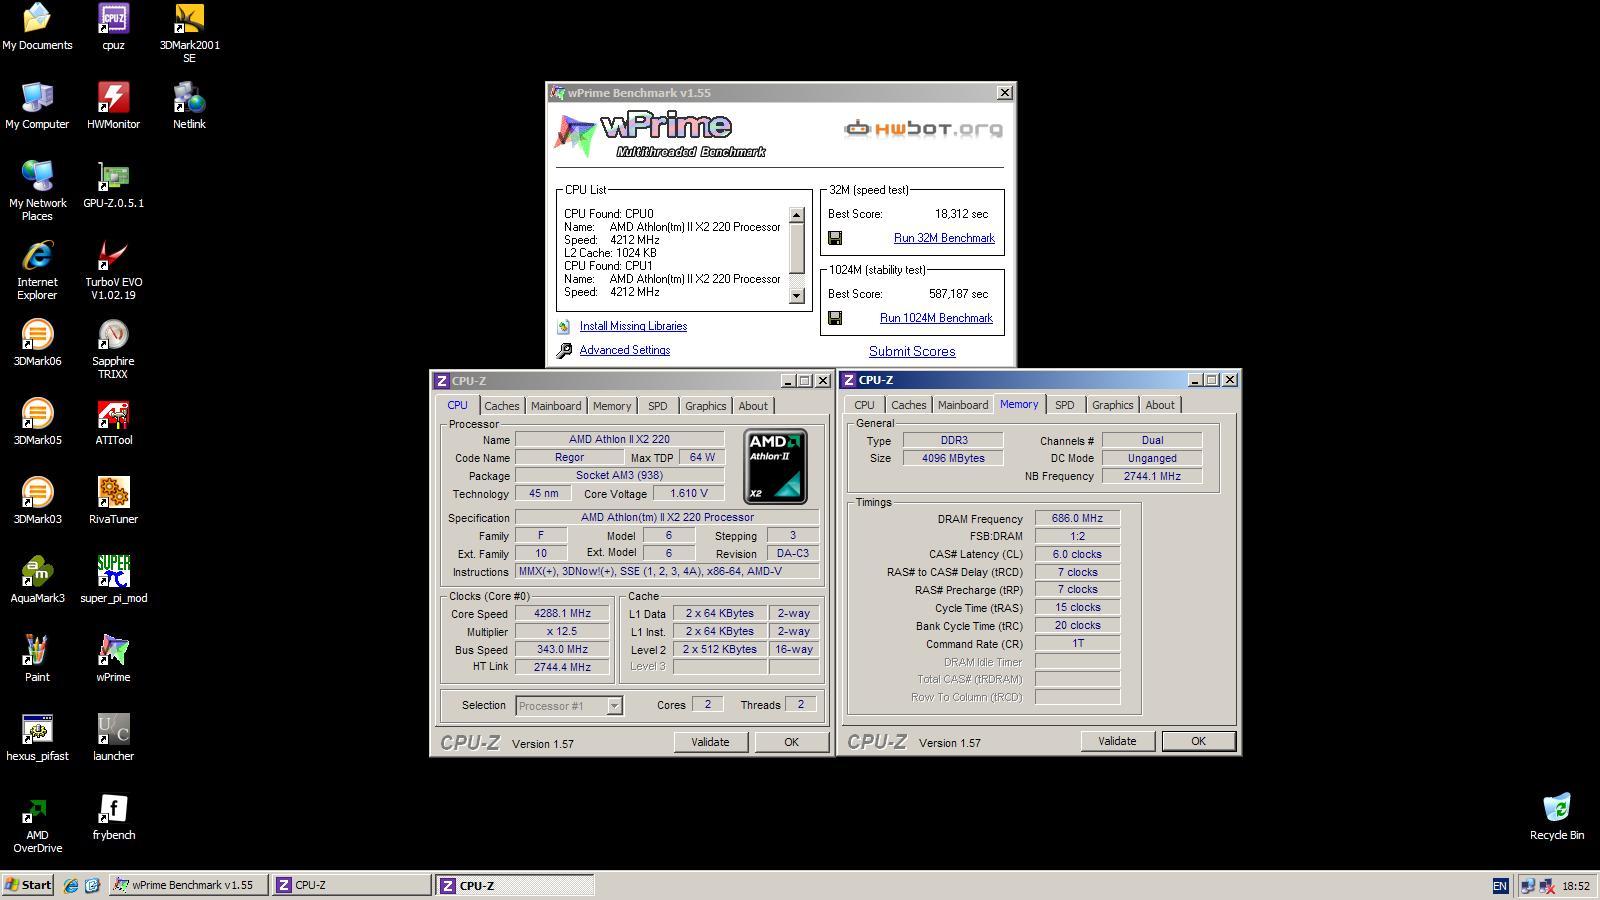The width and height of the screenshot is (1600, 900).
Task: Launch 3DMark2001 SE desktop shortcut
Action: (189, 33)
